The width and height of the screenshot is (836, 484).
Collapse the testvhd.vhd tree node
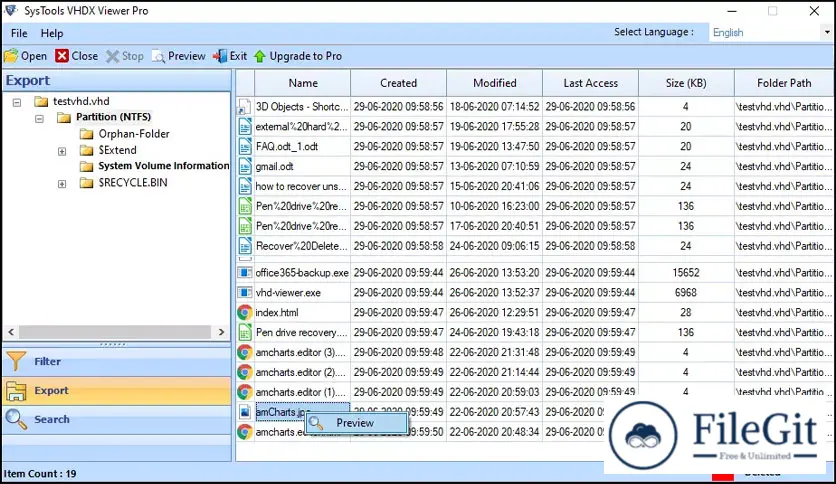[x=17, y=102]
